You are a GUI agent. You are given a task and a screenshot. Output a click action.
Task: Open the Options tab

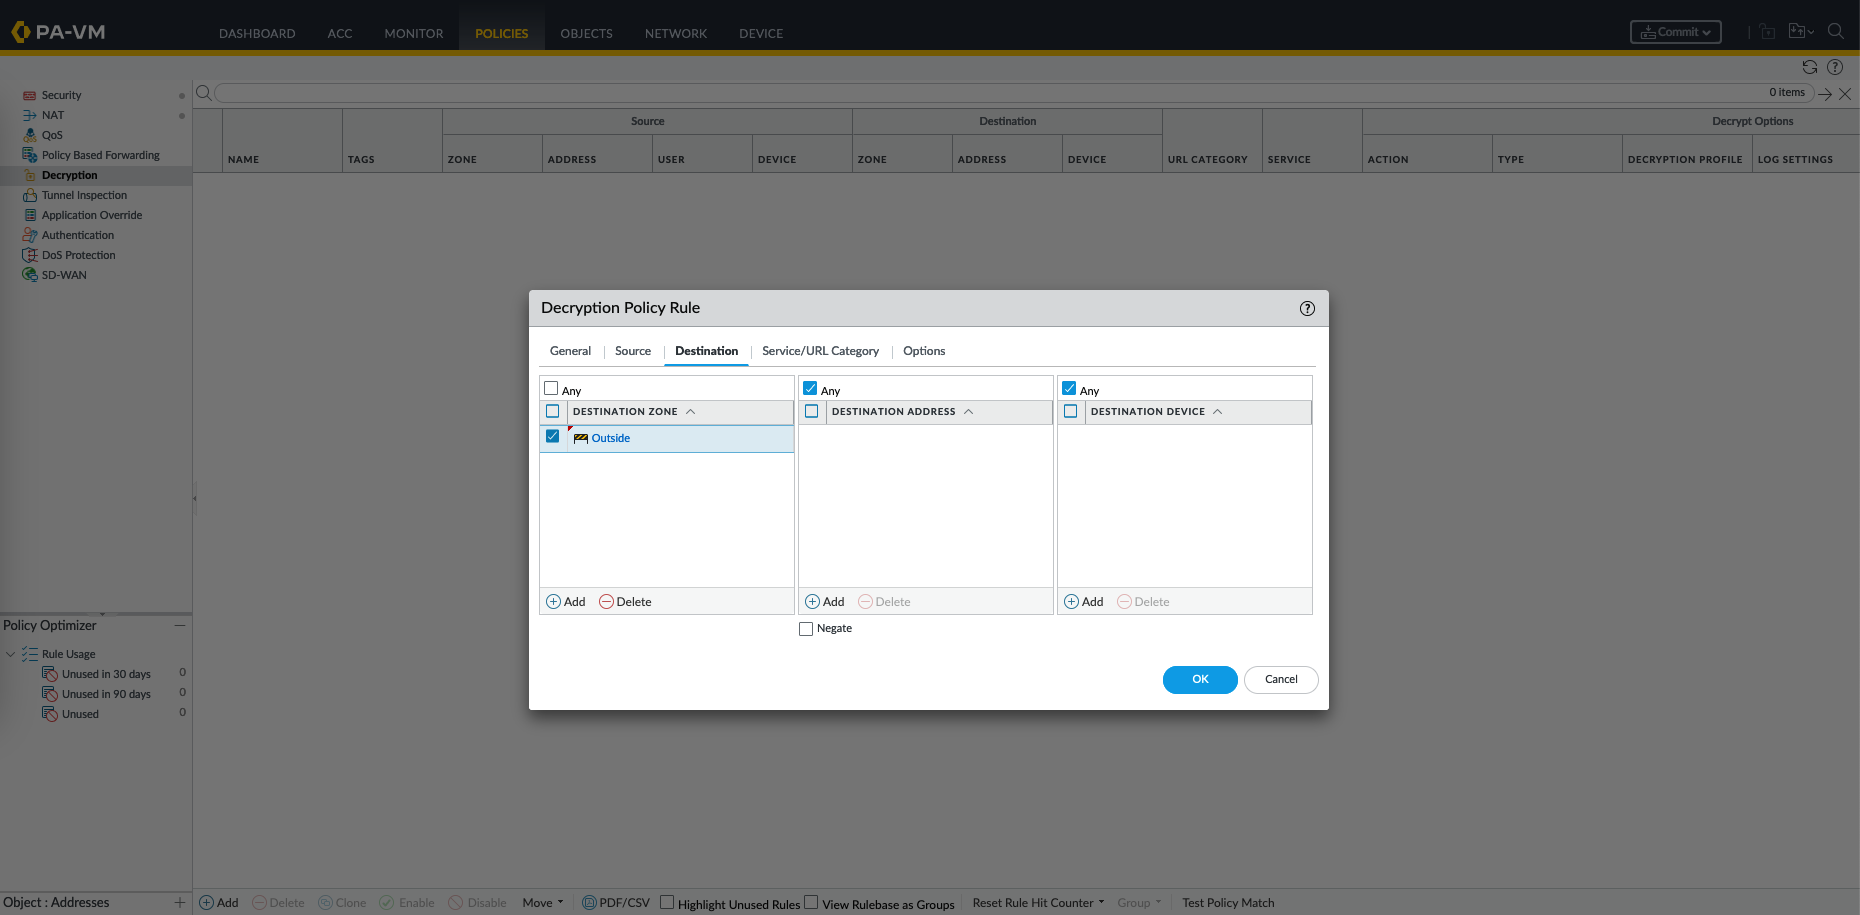tap(923, 351)
